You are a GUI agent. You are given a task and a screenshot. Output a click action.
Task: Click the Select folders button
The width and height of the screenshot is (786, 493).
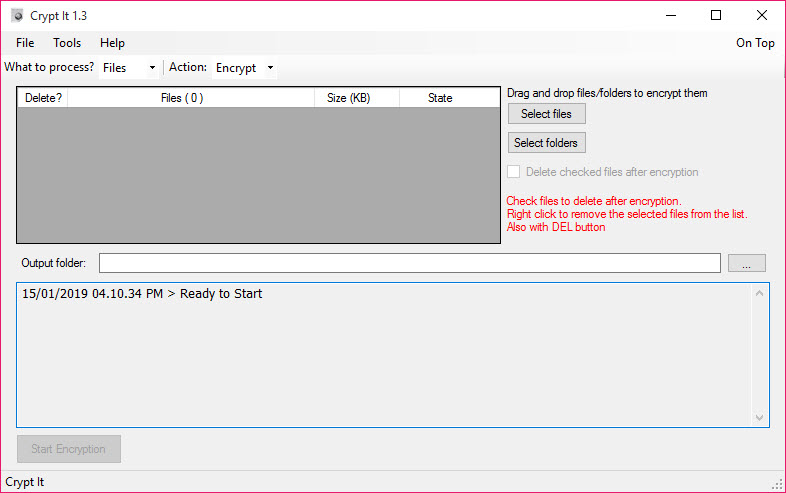(x=546, y=143)
